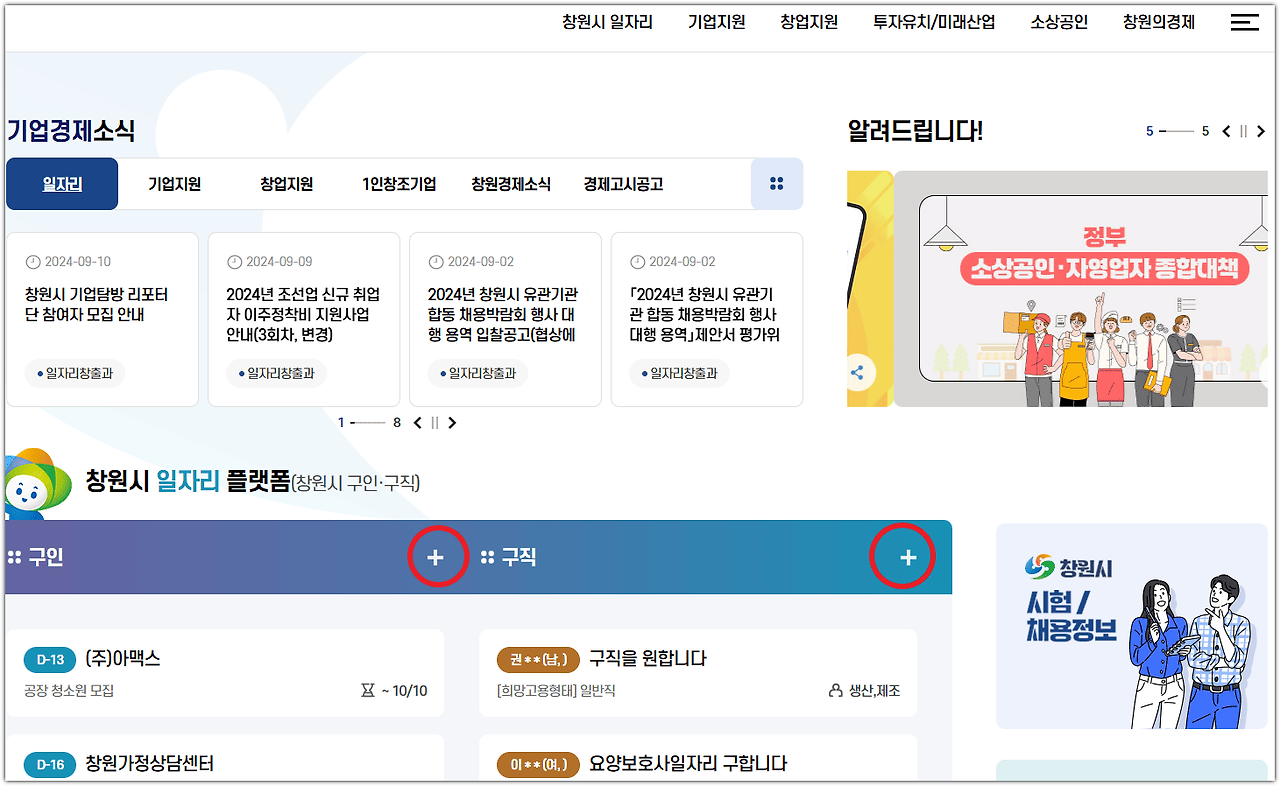Go back to previous news card page

(x=417, y=422)
